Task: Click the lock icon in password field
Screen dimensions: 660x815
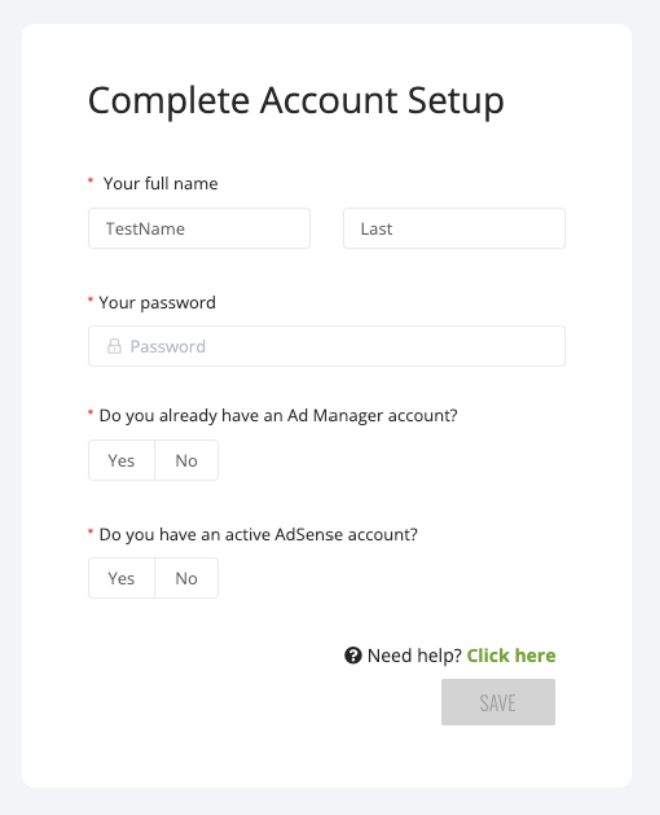Action: (x=114, y=346)
